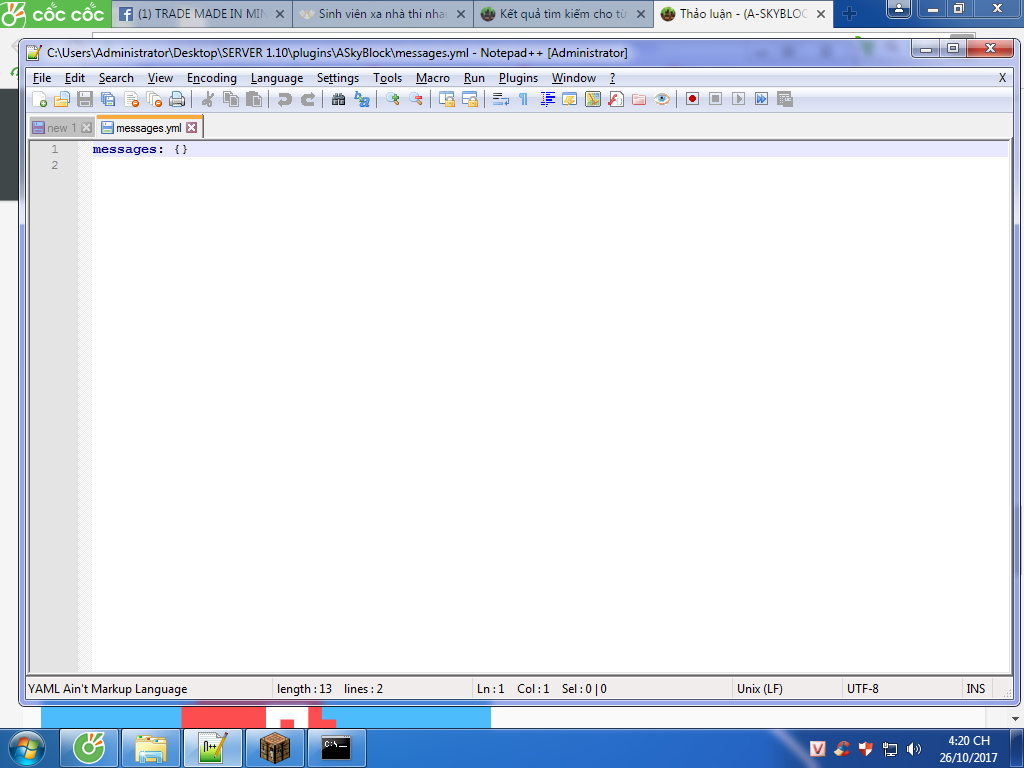Open the Encoding menu
This screenshot has height=768, width=1024.
[x=211, y=78]
